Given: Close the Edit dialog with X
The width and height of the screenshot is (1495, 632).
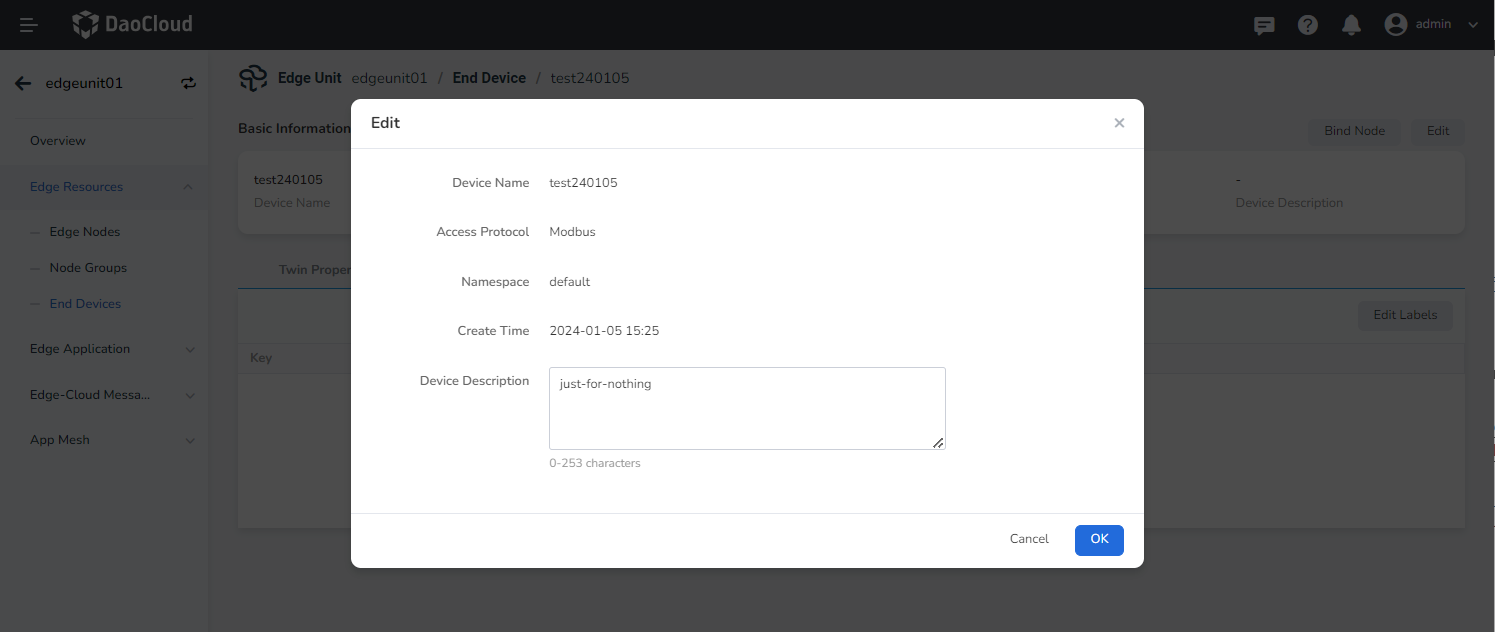Looking at the screenshot, I should point(1119,123).
